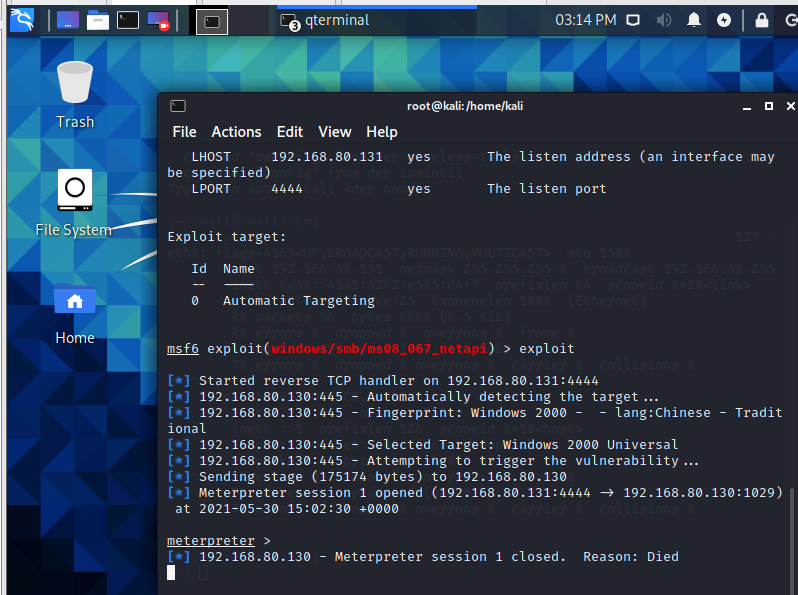Open the View menu in terminal
The height and width of the screenshot is (595, 798).
(334, 132)
